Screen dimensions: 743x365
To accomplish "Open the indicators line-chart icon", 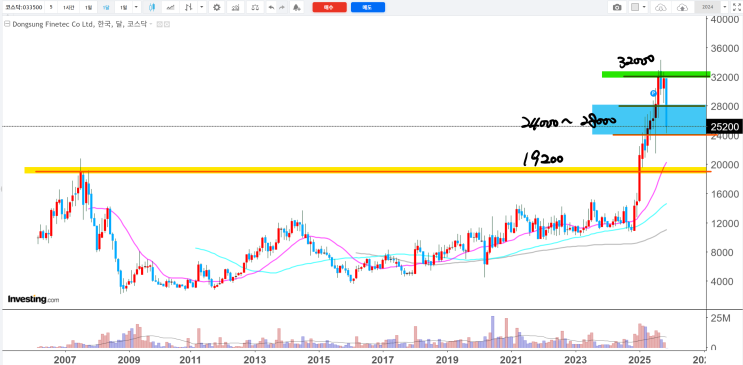I will (x=170, y=8).
